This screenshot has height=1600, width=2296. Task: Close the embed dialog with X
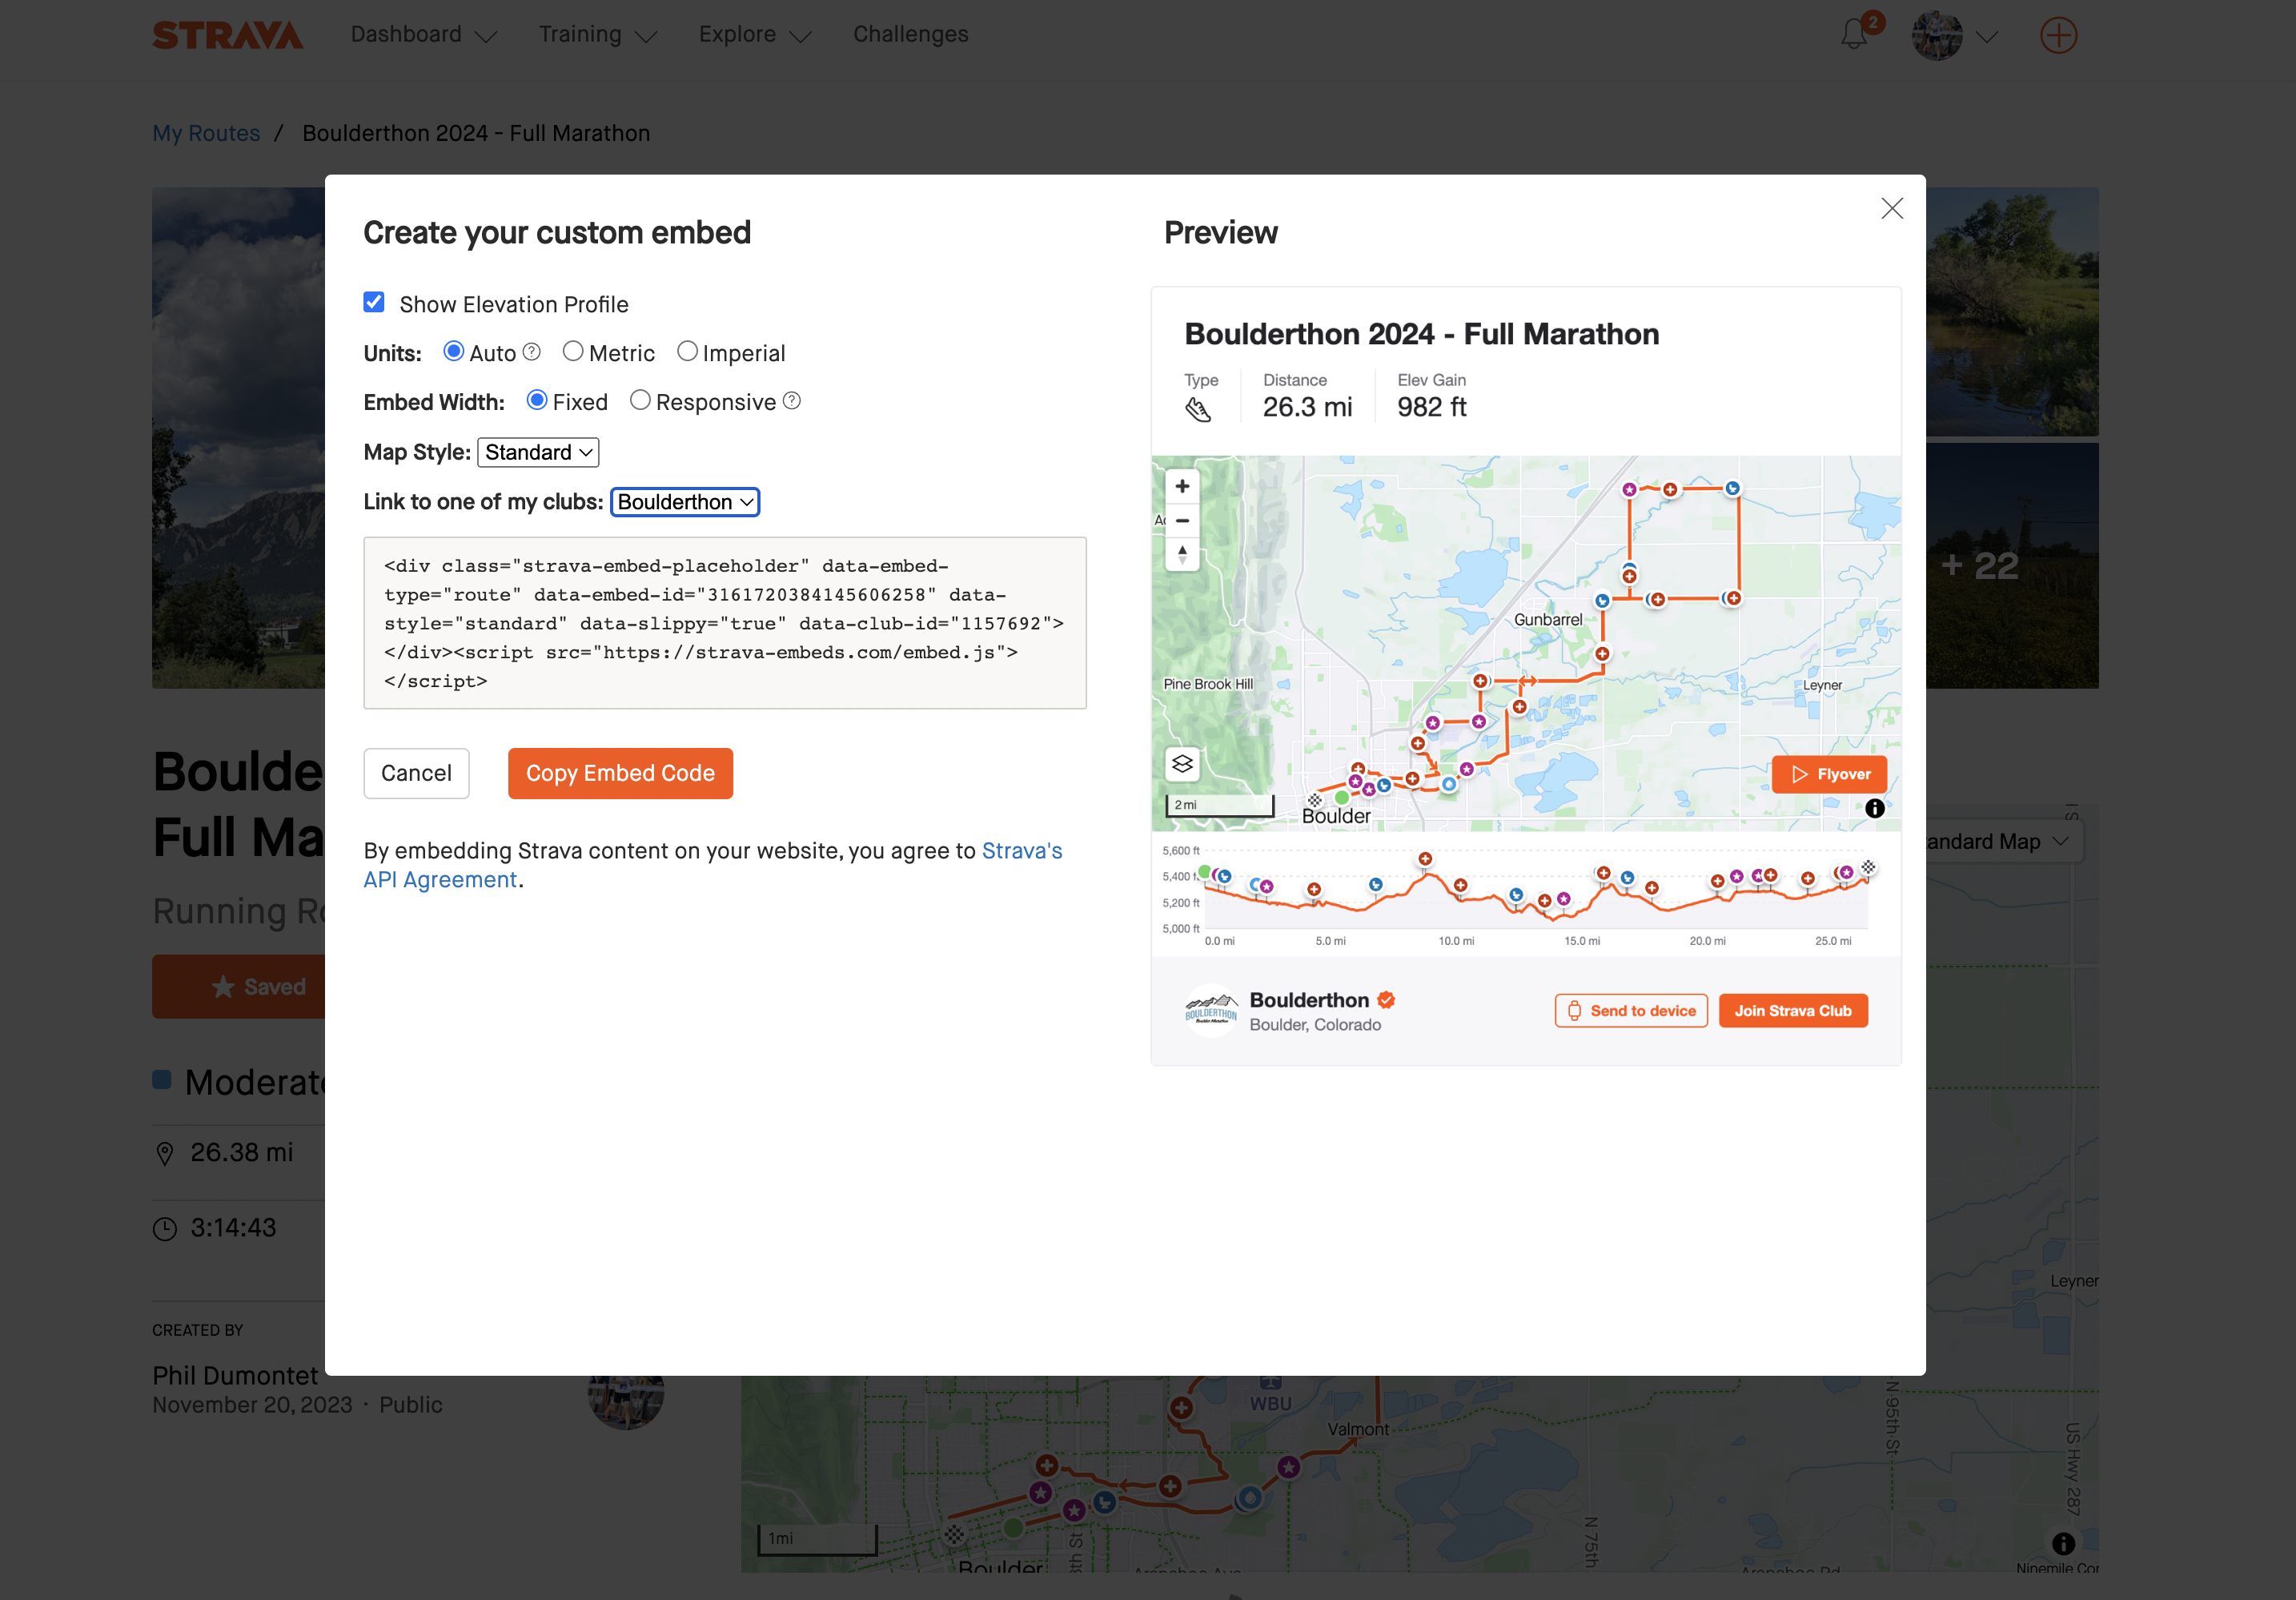point(1891,208)
